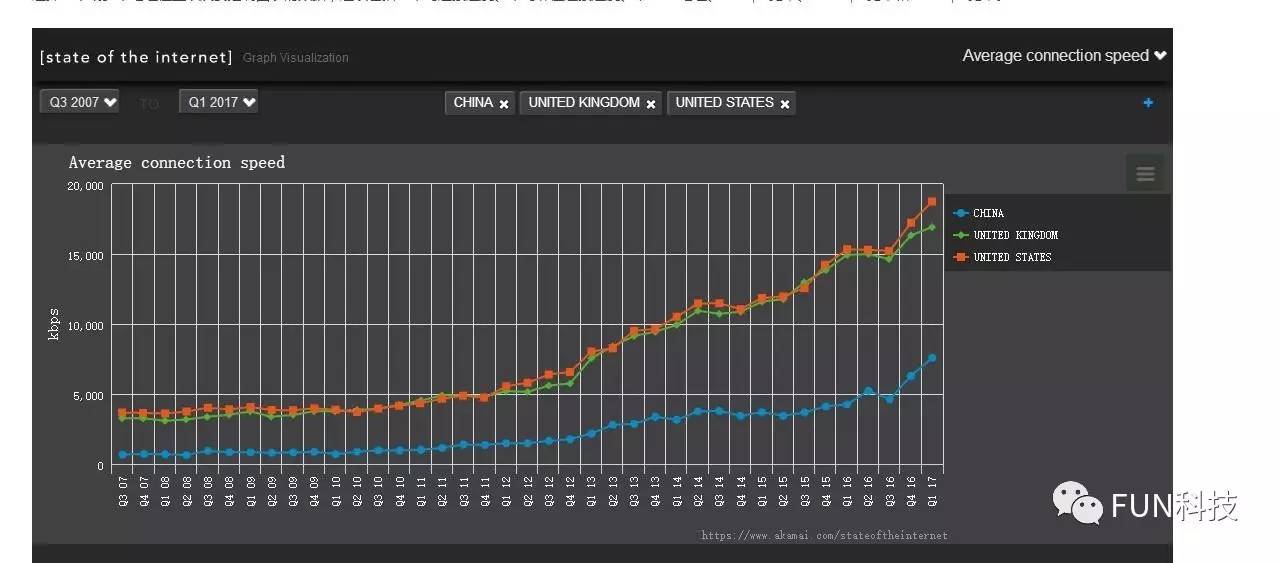
Task: Open the Q3 2007 start date dropdown
Action: [79, 102]
